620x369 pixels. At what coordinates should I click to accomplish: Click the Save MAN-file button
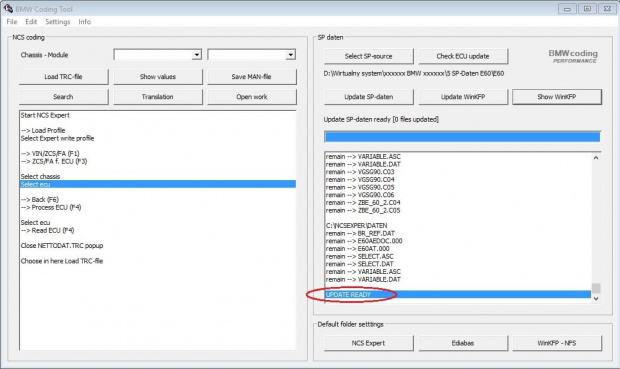tap(251, 77)
